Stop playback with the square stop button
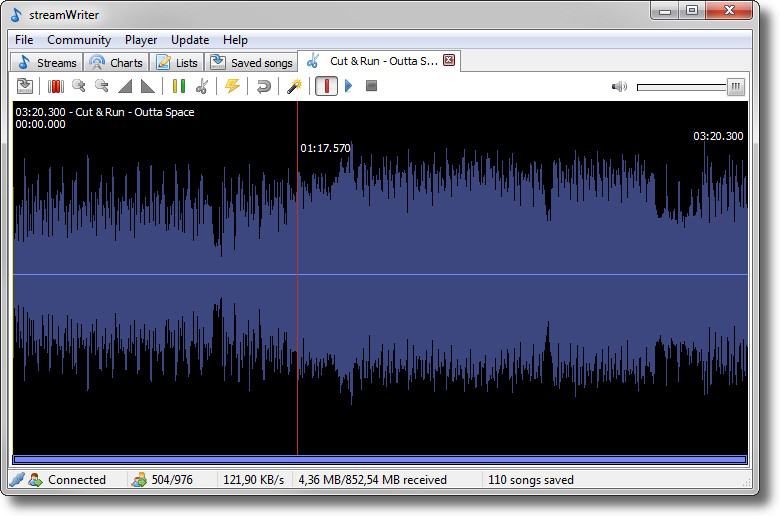780x516 pixels. [x=371, y=86]
